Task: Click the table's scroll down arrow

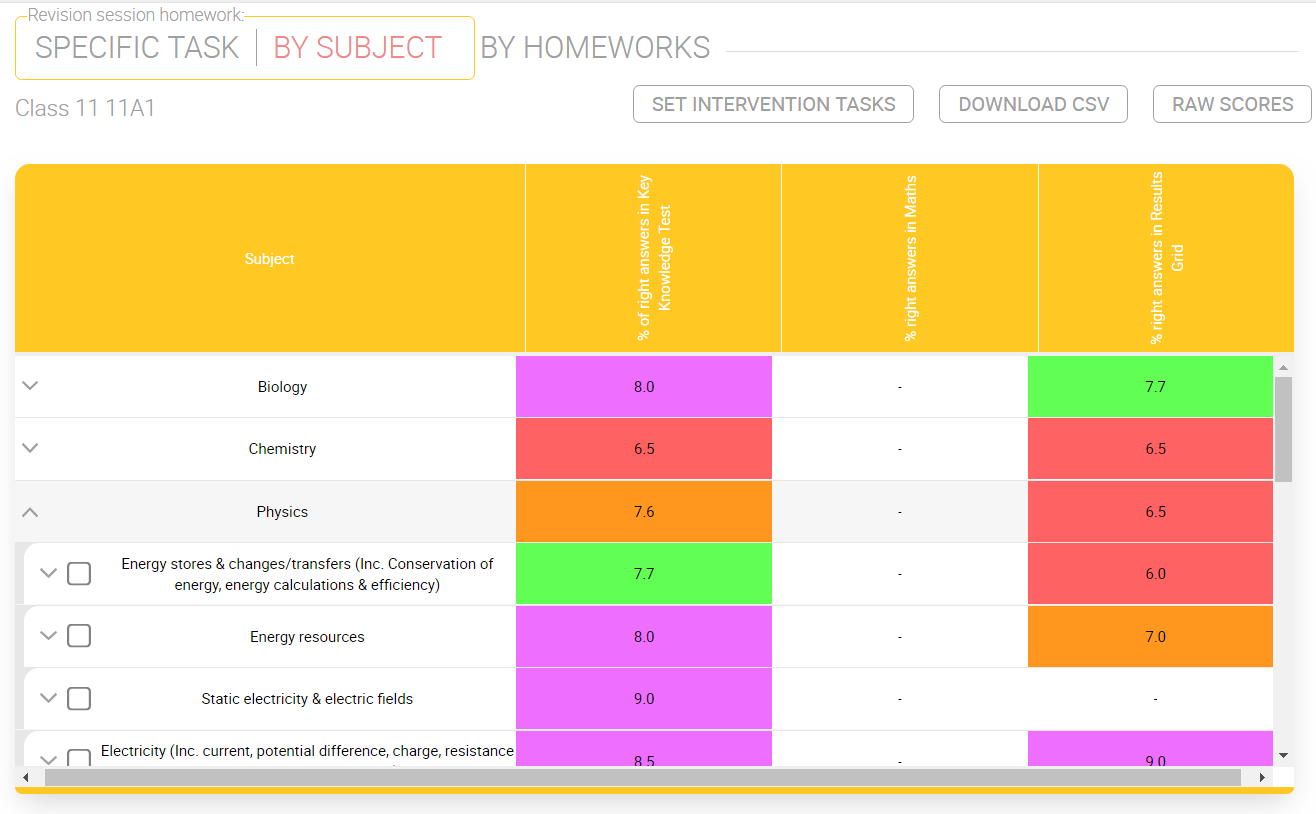Action: pos(1283,755)
